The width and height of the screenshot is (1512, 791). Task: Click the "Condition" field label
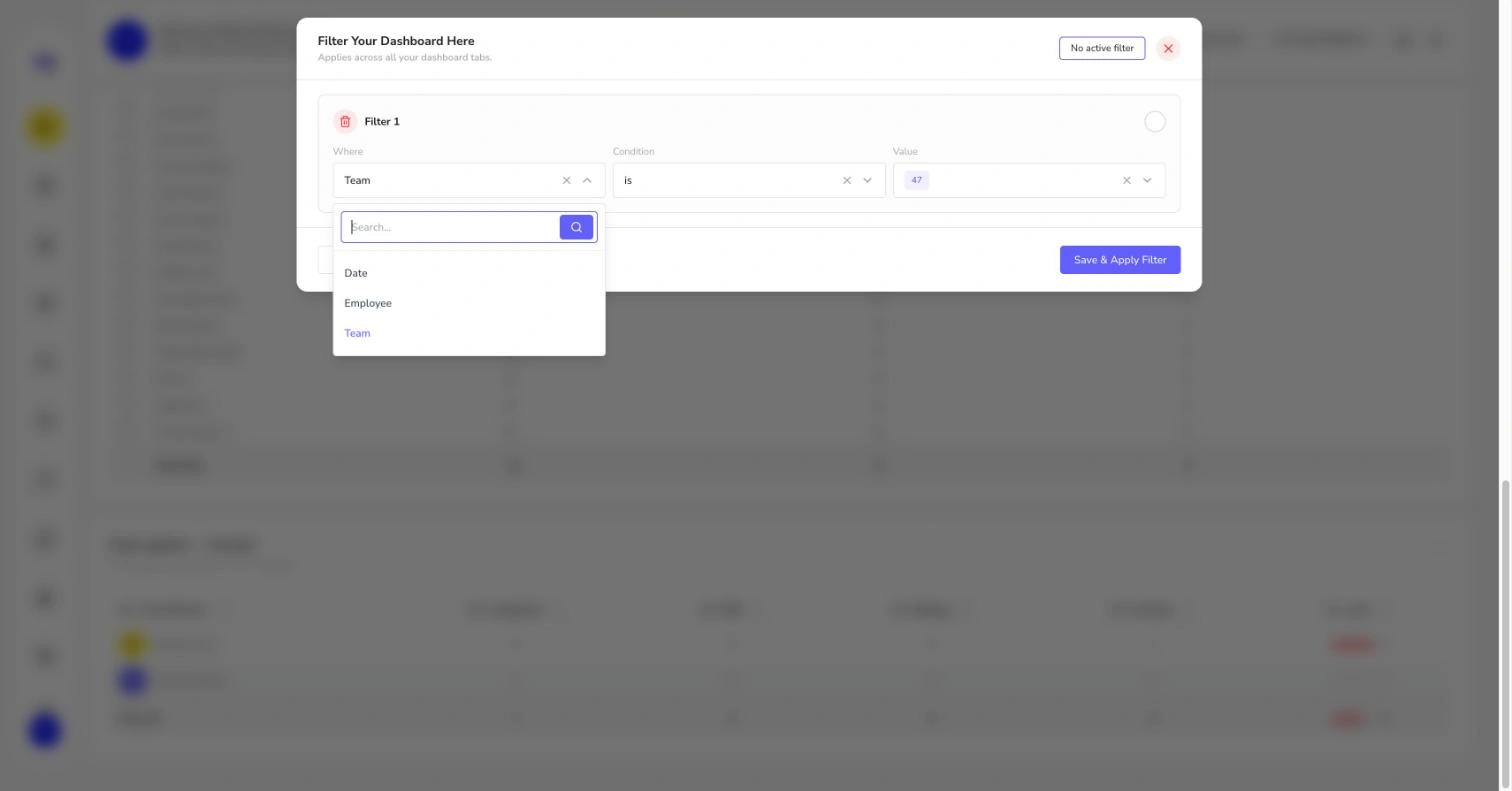pos(633,152)
